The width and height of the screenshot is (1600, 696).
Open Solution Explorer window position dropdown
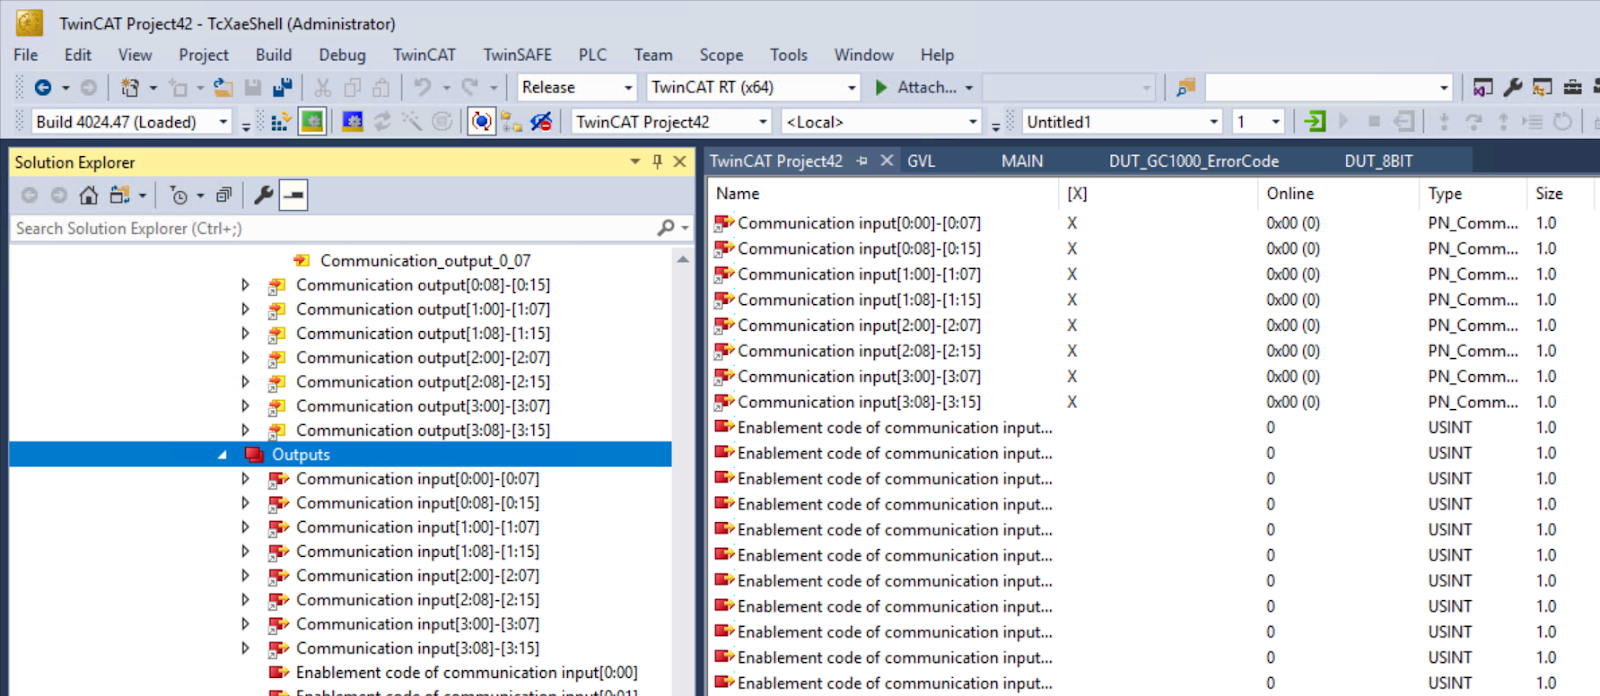(635, 161)
